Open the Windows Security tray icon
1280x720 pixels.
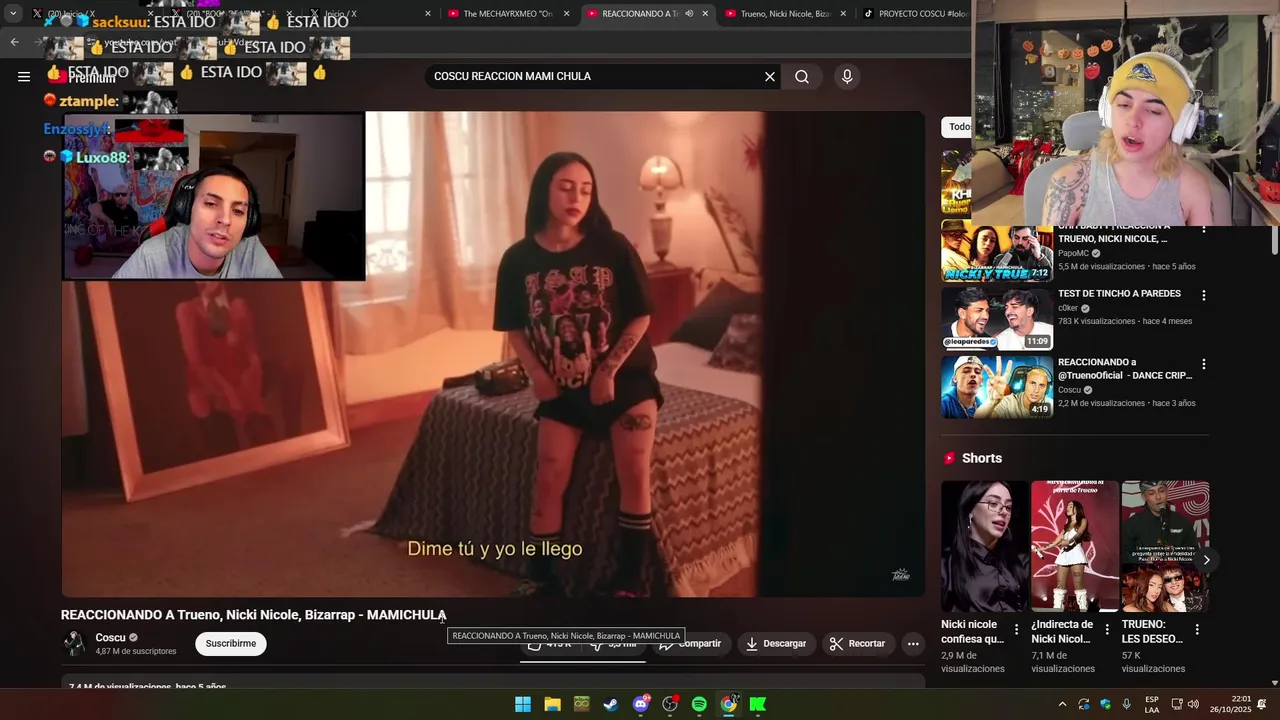[x=1105, y=704]
